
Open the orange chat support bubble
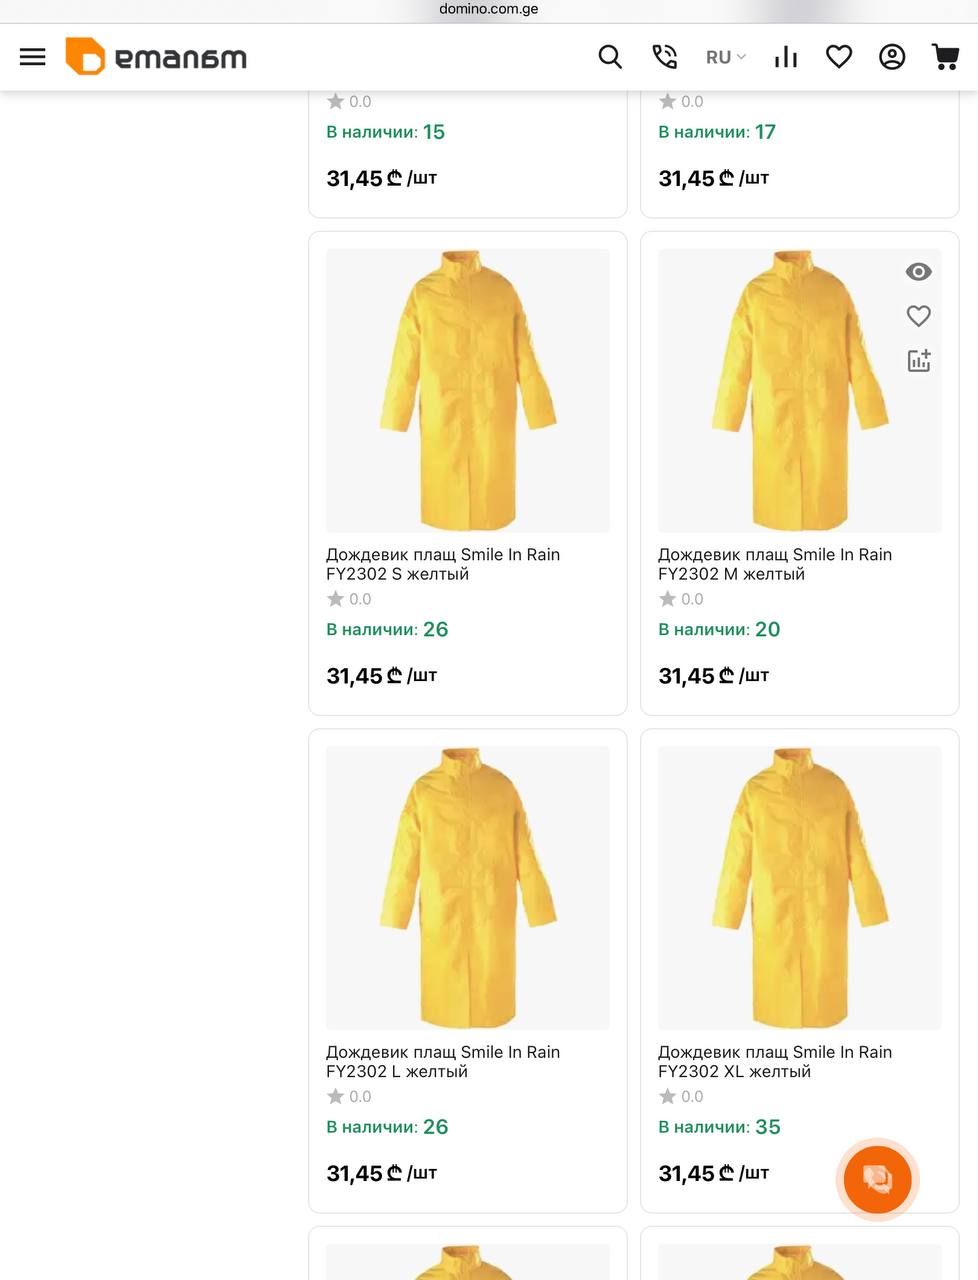(877, 1179)
